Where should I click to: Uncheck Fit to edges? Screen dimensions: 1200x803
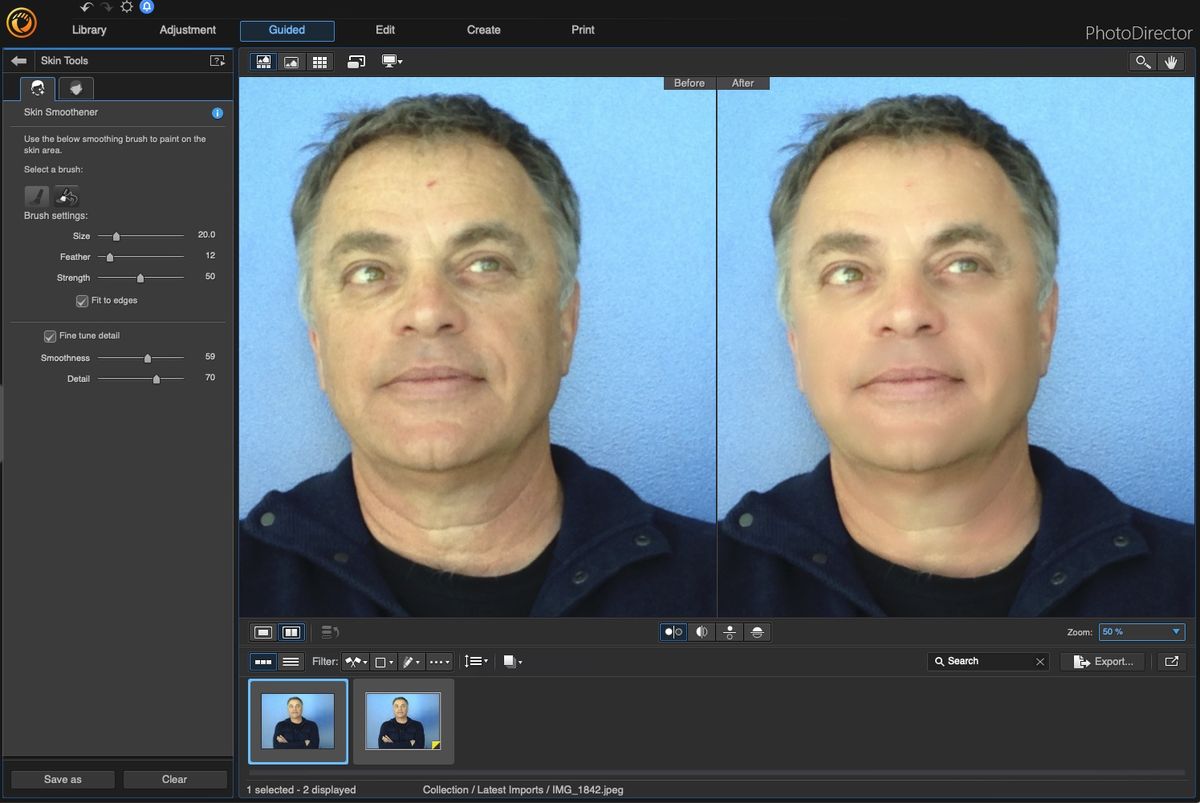click(82, 300)
